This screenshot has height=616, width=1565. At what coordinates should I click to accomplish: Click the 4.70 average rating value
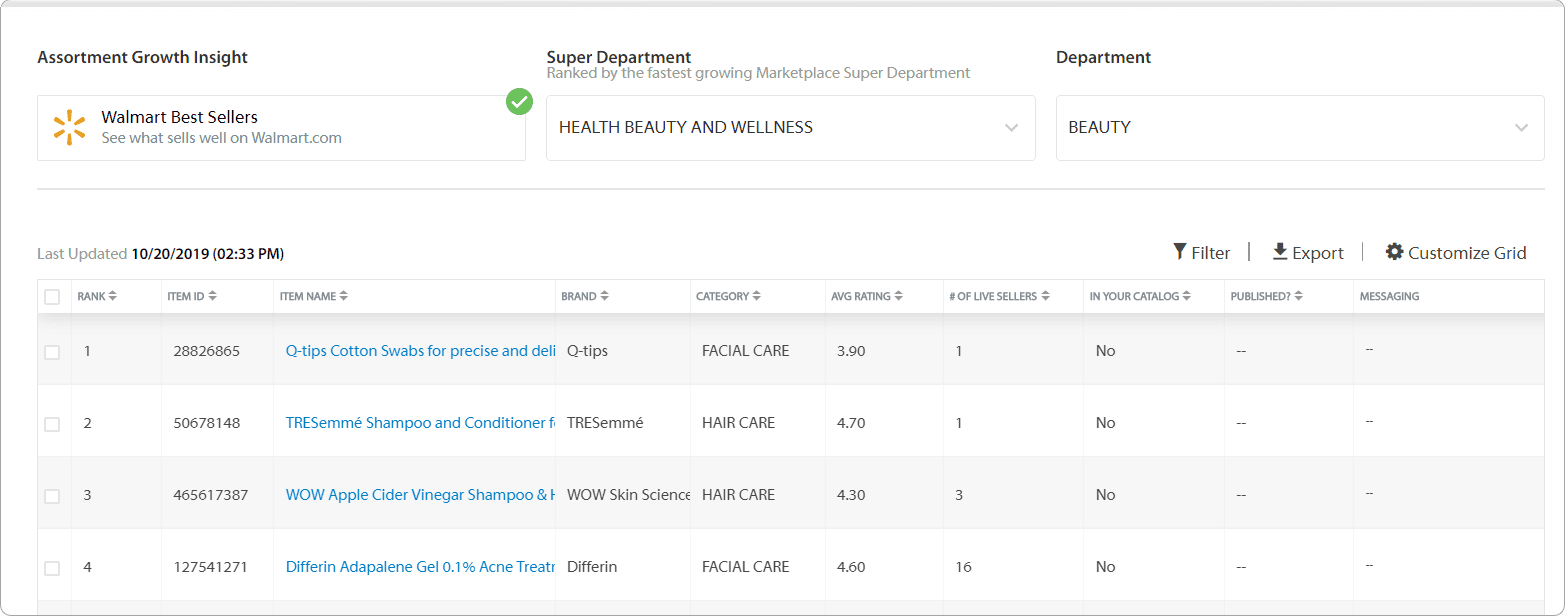click(851, 423)
